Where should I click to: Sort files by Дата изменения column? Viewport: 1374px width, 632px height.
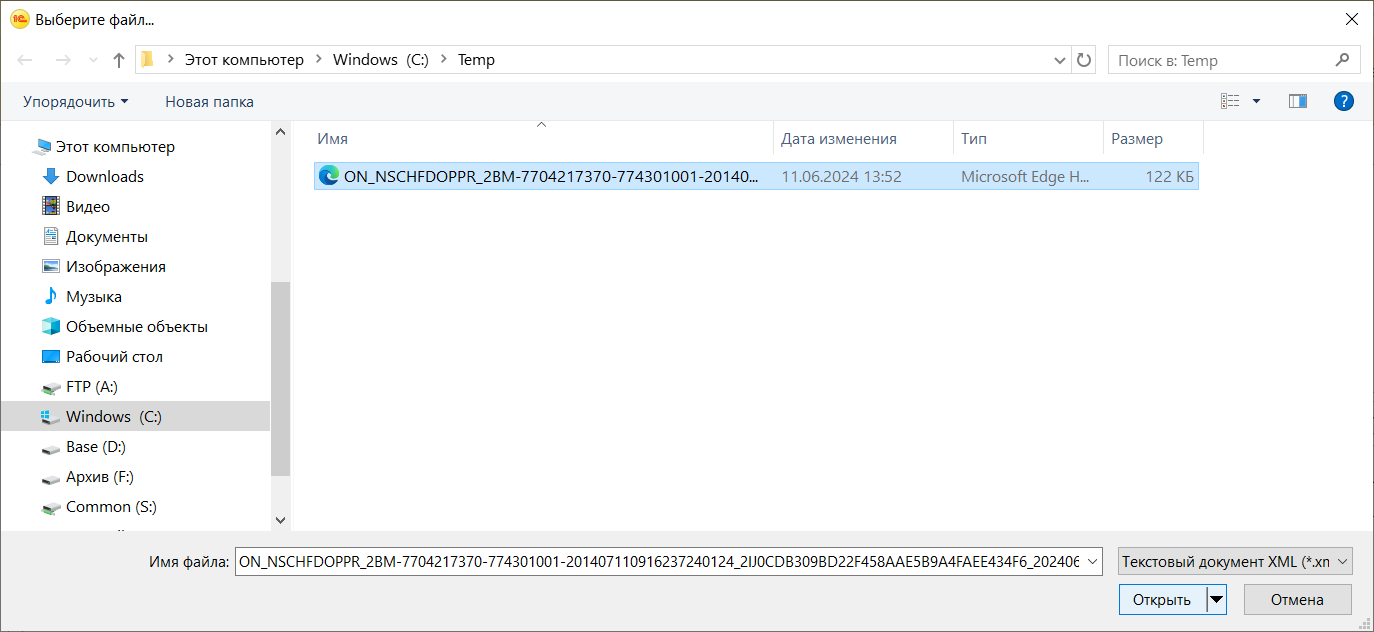(x=838, y=139)
